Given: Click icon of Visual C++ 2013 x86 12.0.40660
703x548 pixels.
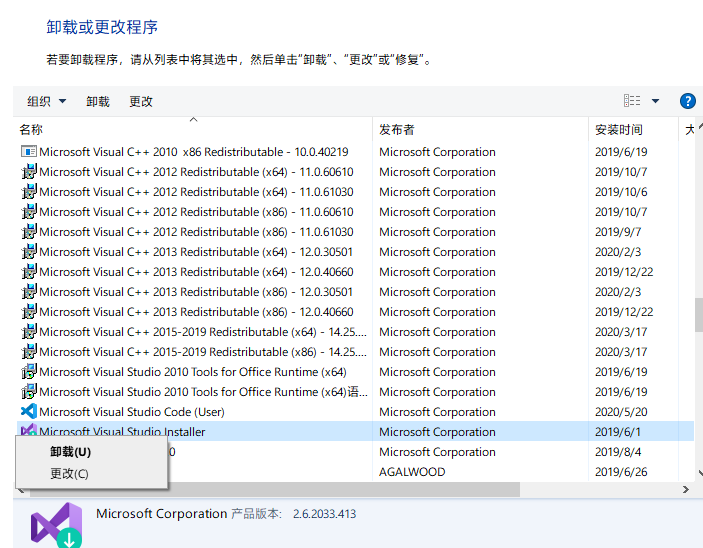Looking at the screenshot, I should tap(29, 312).
